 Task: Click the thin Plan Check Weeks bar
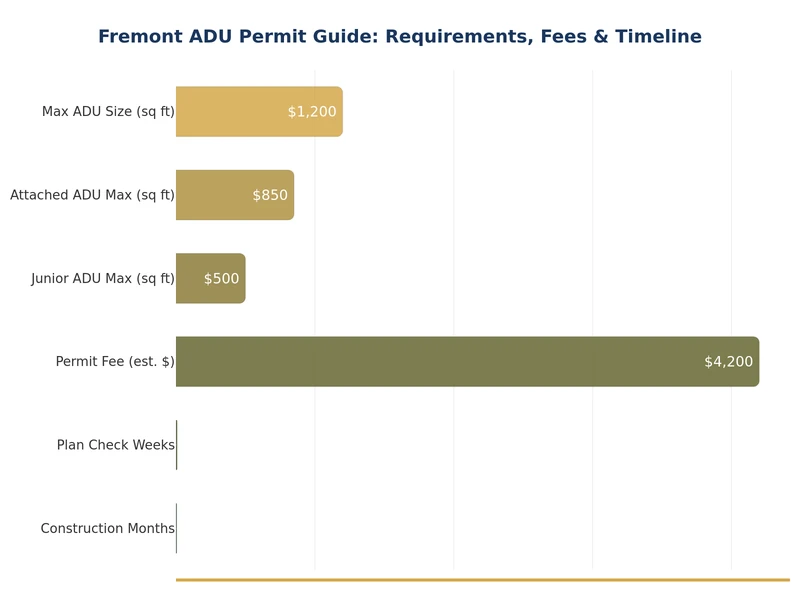coord(177,445)
